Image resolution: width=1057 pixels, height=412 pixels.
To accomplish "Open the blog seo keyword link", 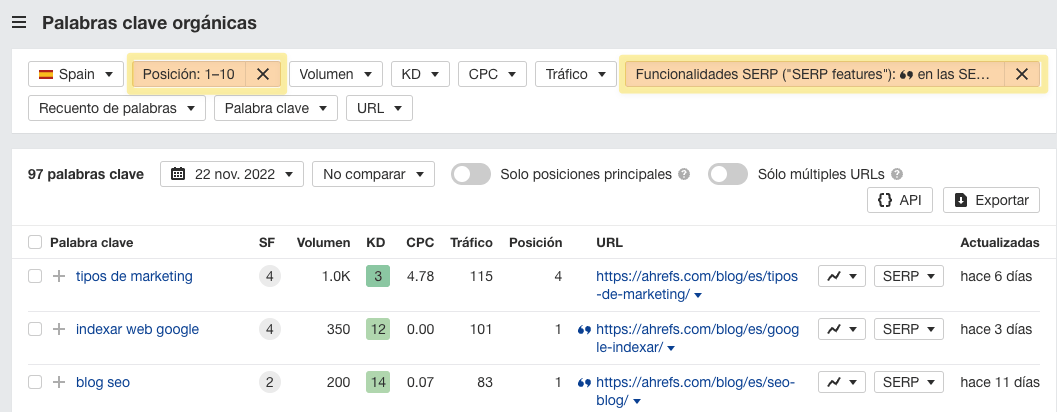I will [102, 382].
